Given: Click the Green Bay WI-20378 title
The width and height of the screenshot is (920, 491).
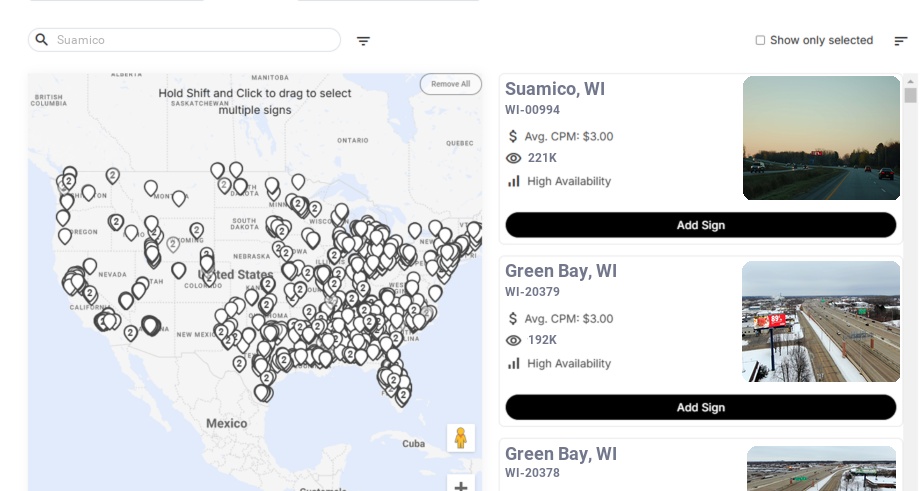Looking at the screenshot, I should (560, 454).
